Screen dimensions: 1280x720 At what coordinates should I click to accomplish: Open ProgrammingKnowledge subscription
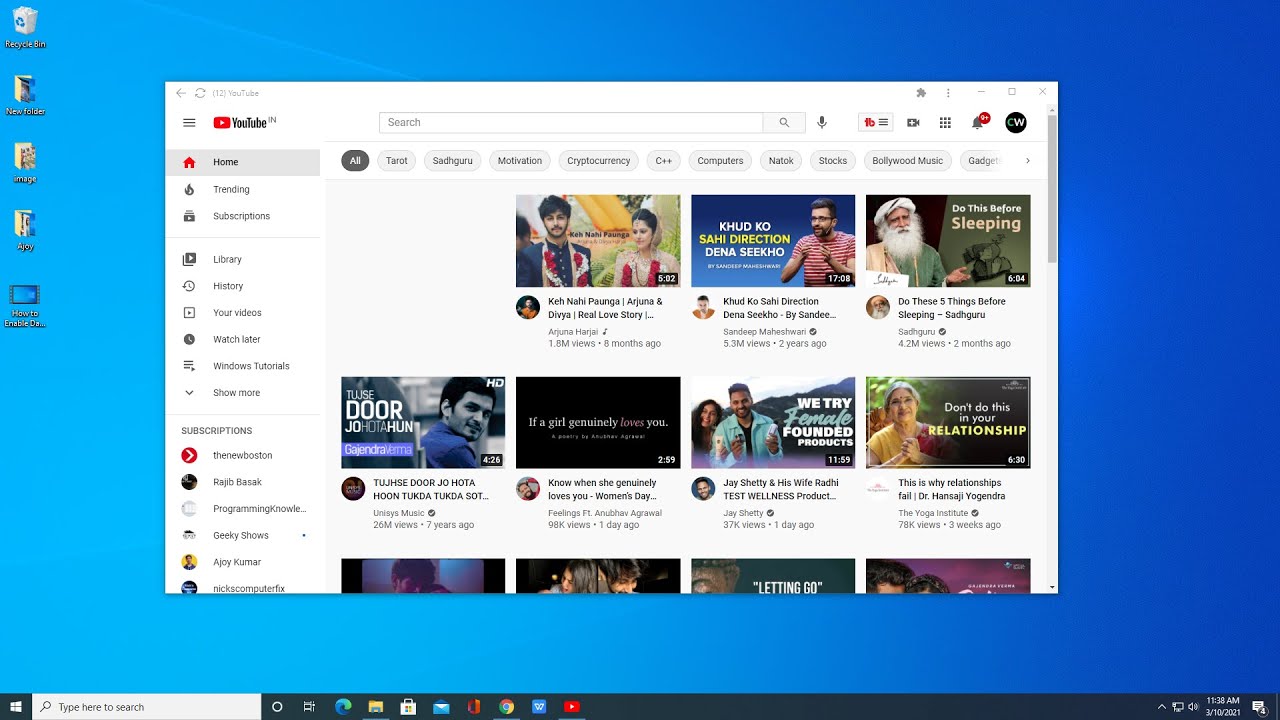243,509
